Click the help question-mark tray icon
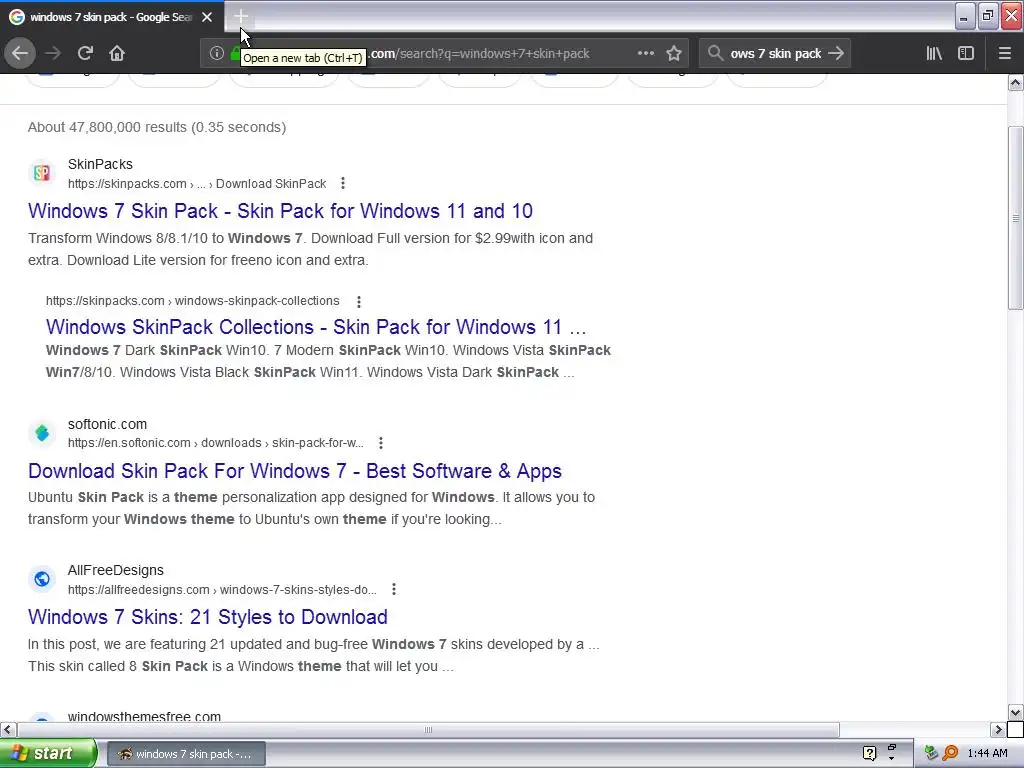The image size is (1024, 768). tap(869, 754)
